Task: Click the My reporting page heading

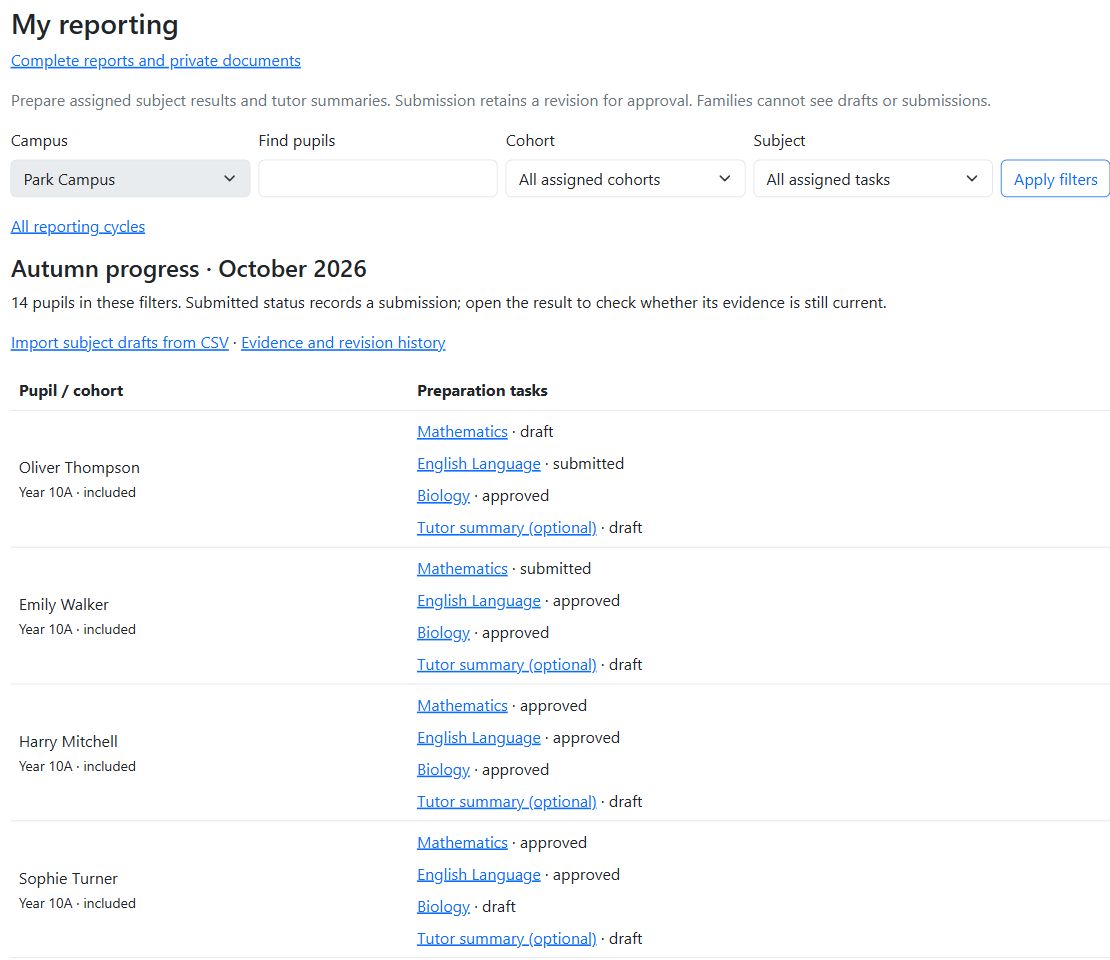Action: point(95,25)
